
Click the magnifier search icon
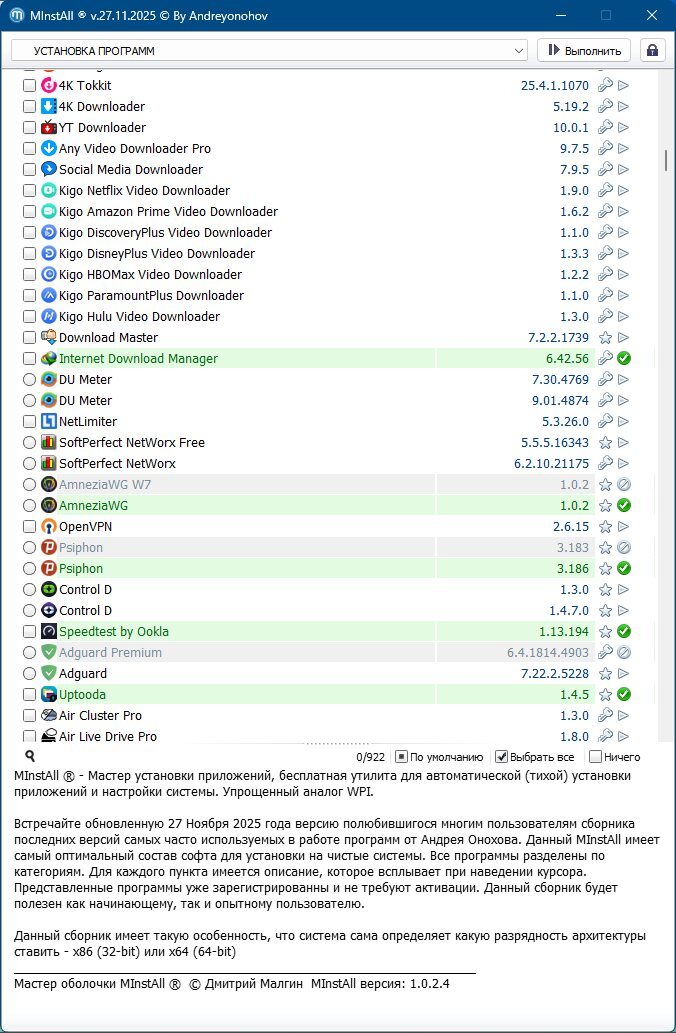point(30,757)
